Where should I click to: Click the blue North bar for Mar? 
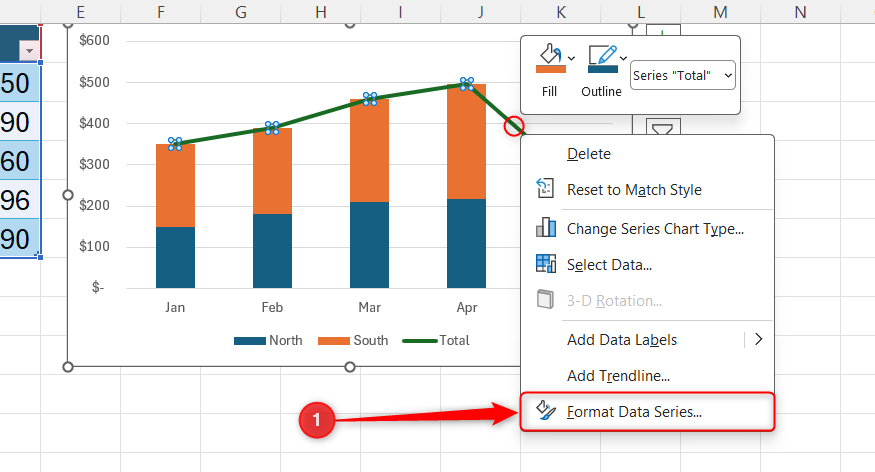click(369, 245)
